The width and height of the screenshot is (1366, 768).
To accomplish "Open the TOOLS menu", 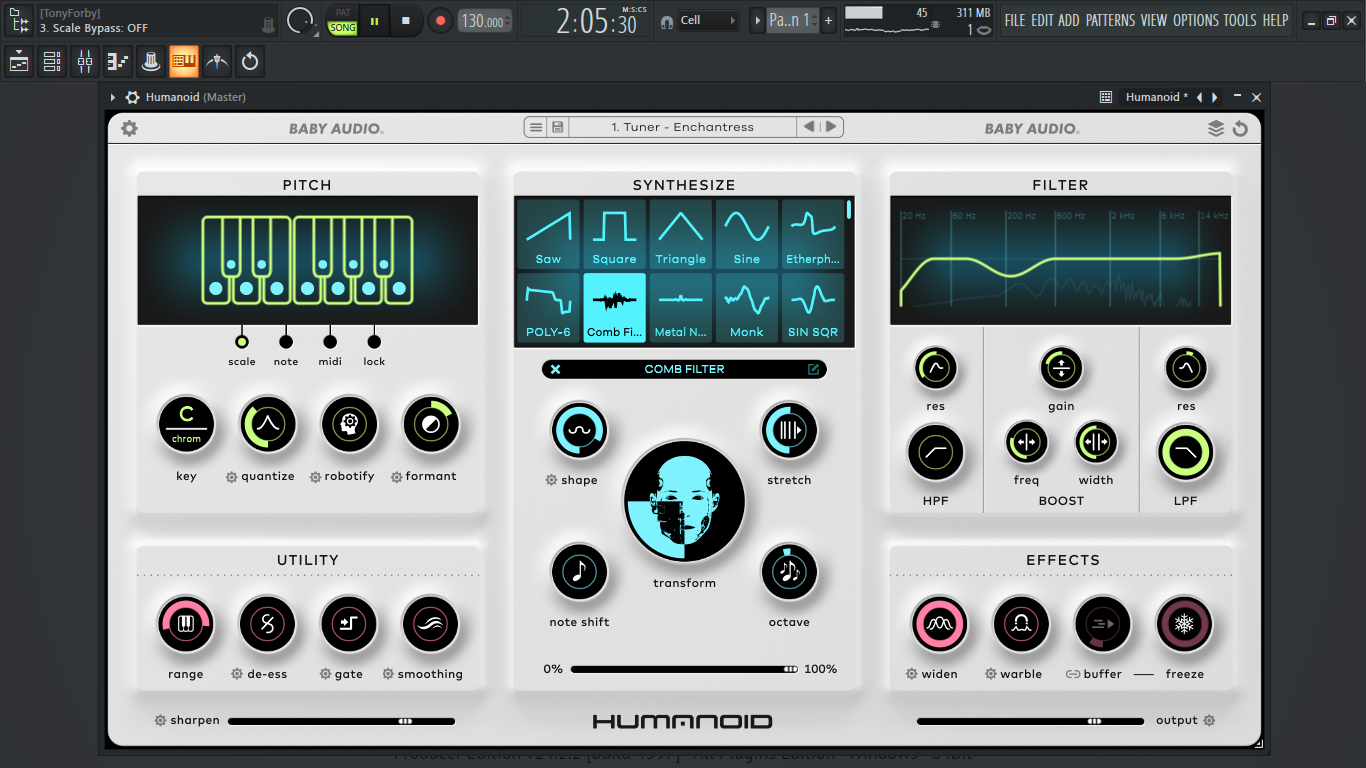I will [1240, 20].
